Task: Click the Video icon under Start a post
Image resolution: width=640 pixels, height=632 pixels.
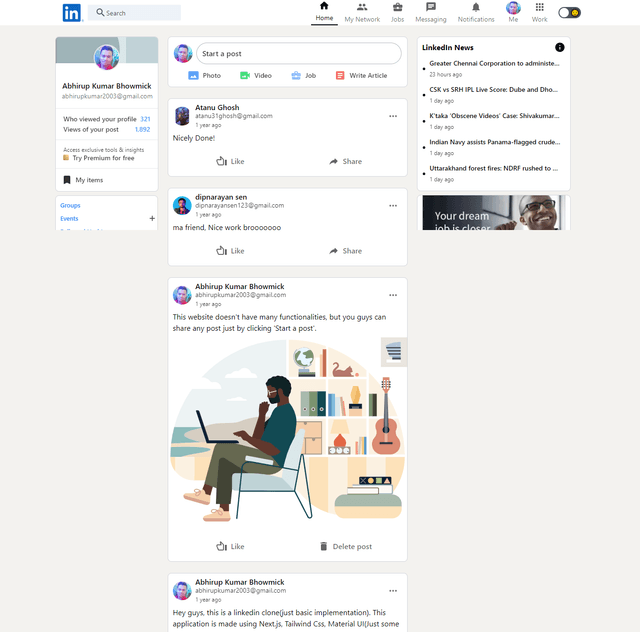Action: click(245, 76)
